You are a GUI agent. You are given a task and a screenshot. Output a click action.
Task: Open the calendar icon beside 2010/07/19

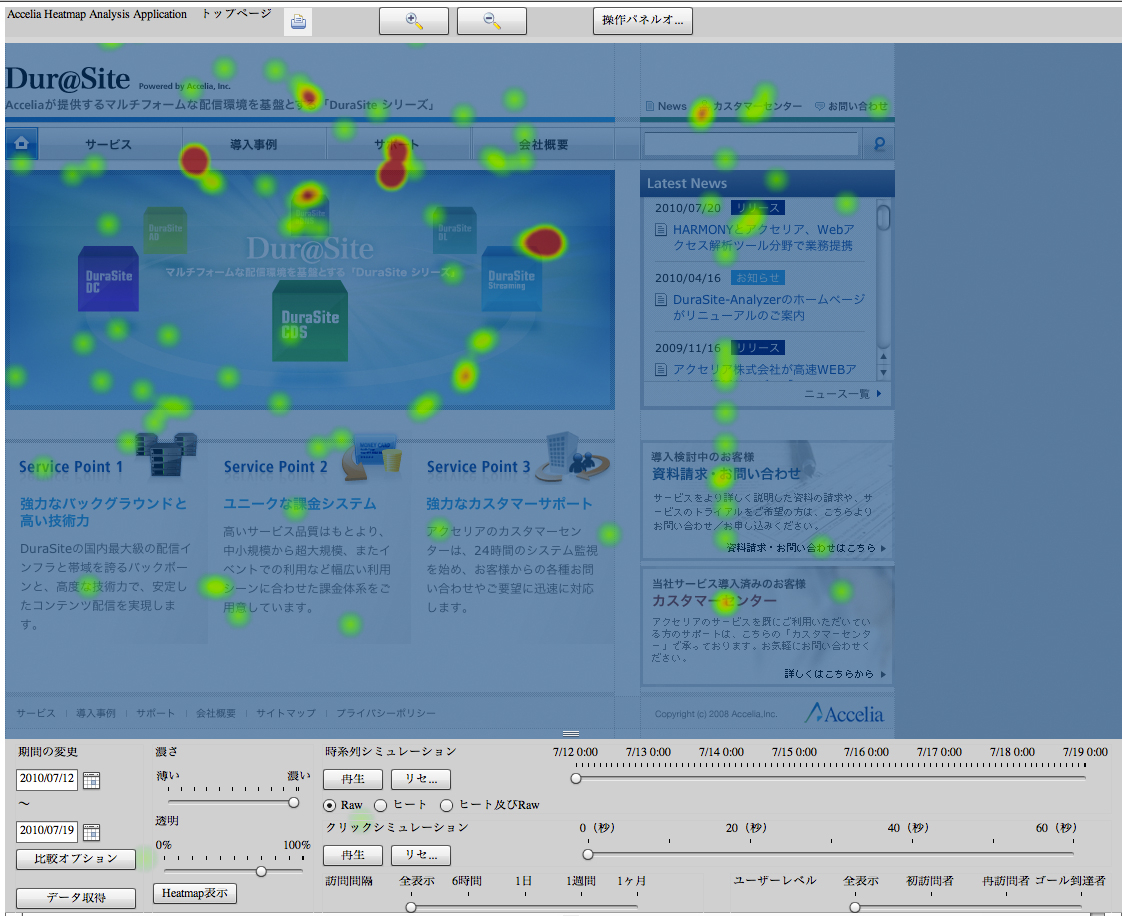[x=92, y=832]
